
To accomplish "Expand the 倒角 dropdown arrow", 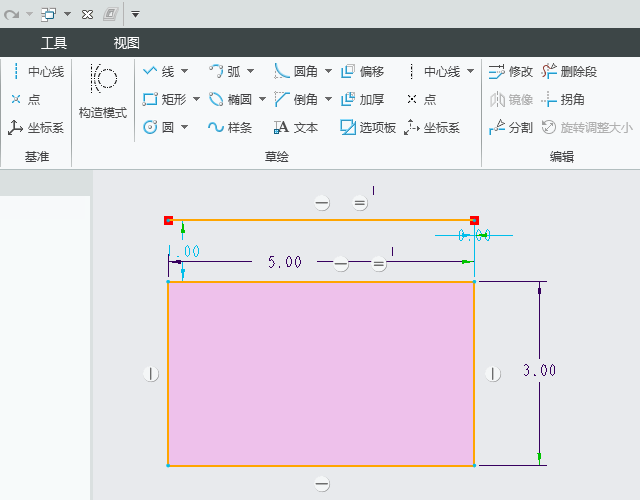I will point(329,99).
